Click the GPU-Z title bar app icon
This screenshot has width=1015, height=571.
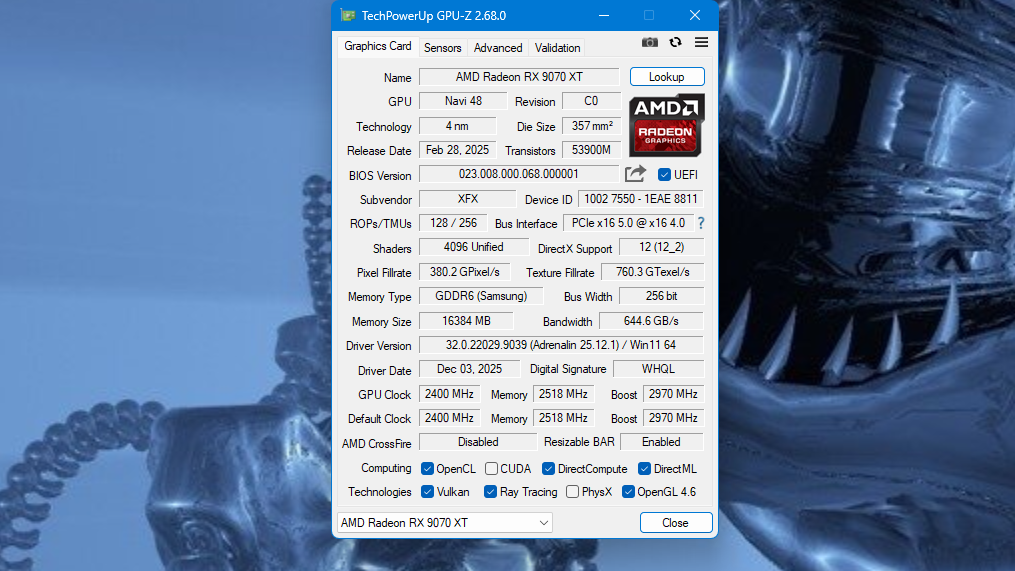click(348, 16)
